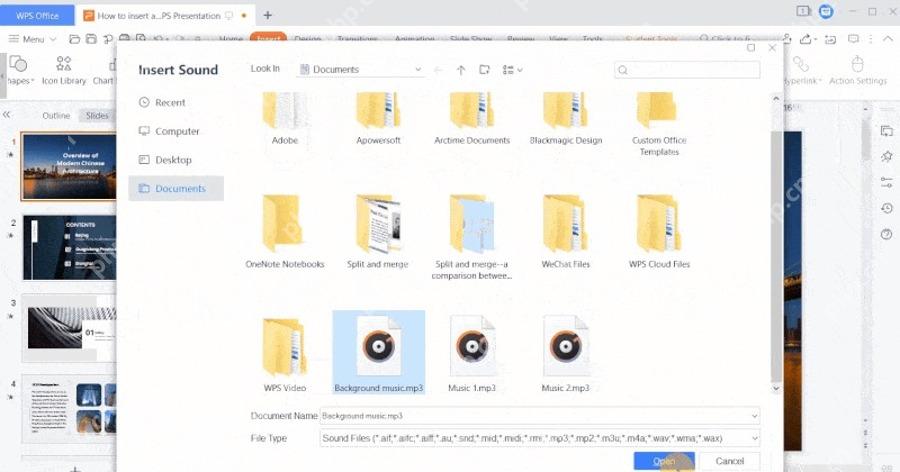
Task: Select the Music 1.mp3 file
Action: [x=472, y=354]
